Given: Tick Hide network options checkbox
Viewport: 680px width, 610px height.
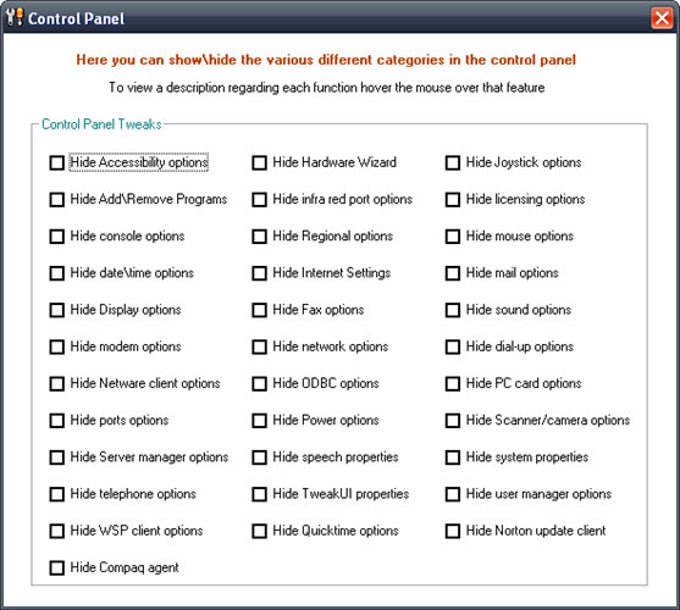Looking at the screenshot, I should [x=259, y=347].
